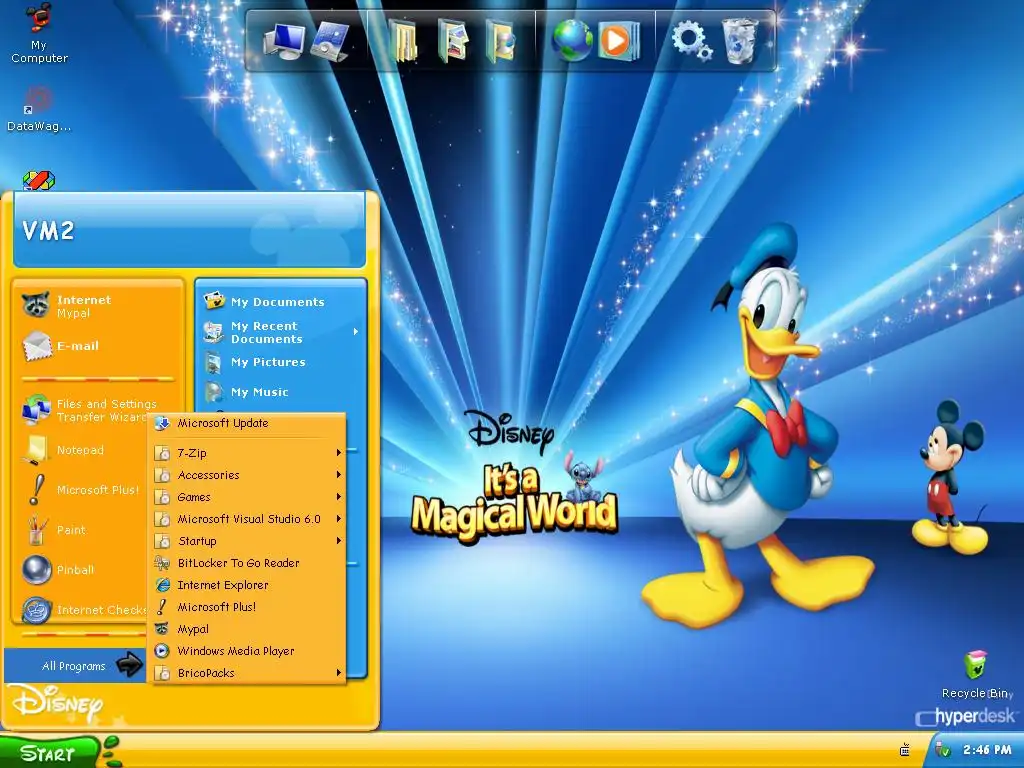Launch Windows Media Player
The image size is (1024, 768).
point(248,651)
